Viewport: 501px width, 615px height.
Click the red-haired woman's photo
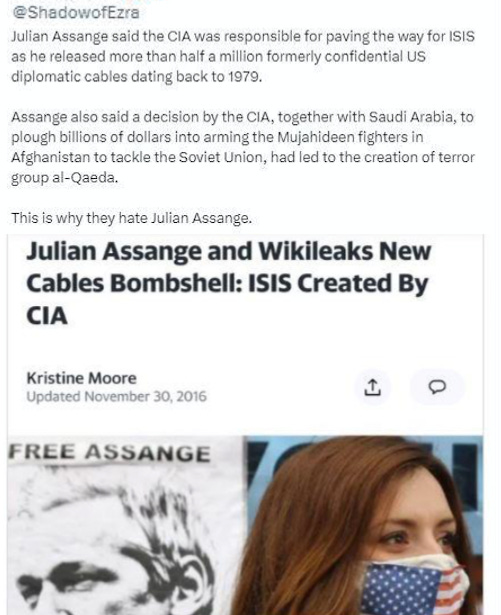pyautogui.click(x=363, y=526)
